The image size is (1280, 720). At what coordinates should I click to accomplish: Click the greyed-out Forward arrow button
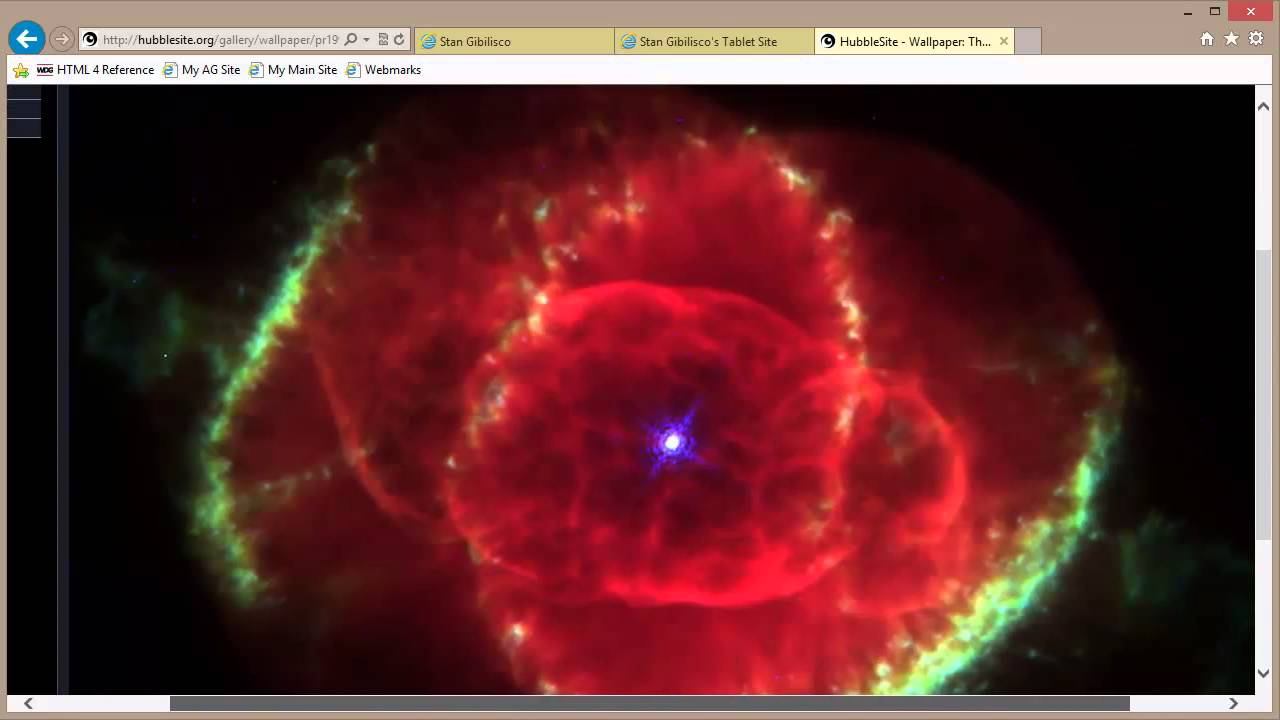(x=62, y=40)
